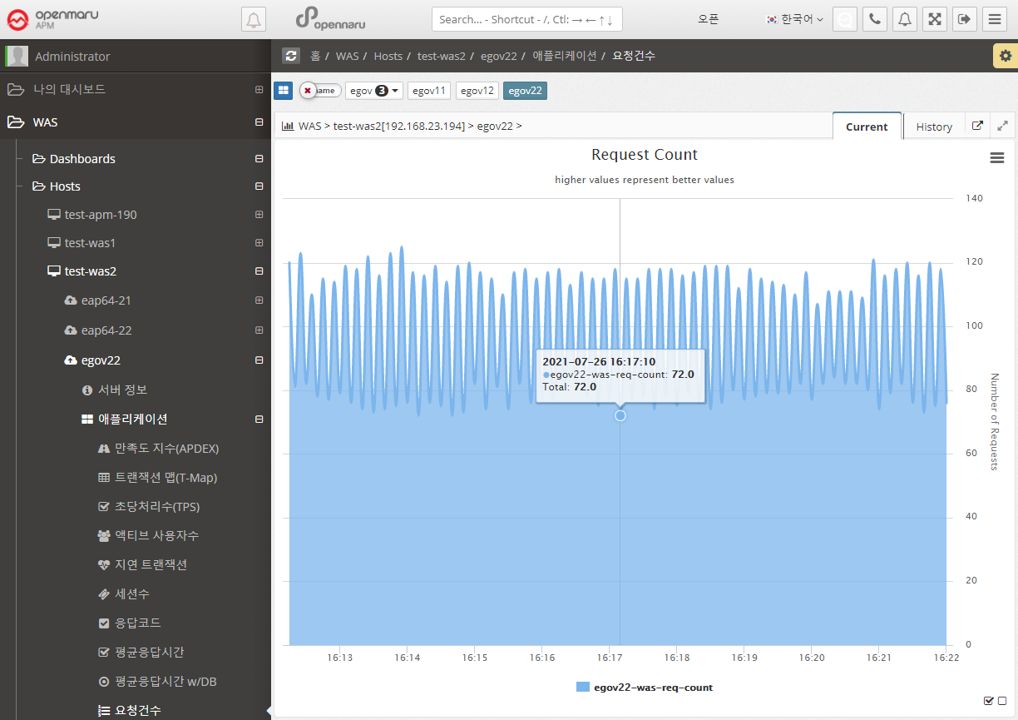
Task: Expand the chart panel with diagonal arrows
Action: 1001,126
